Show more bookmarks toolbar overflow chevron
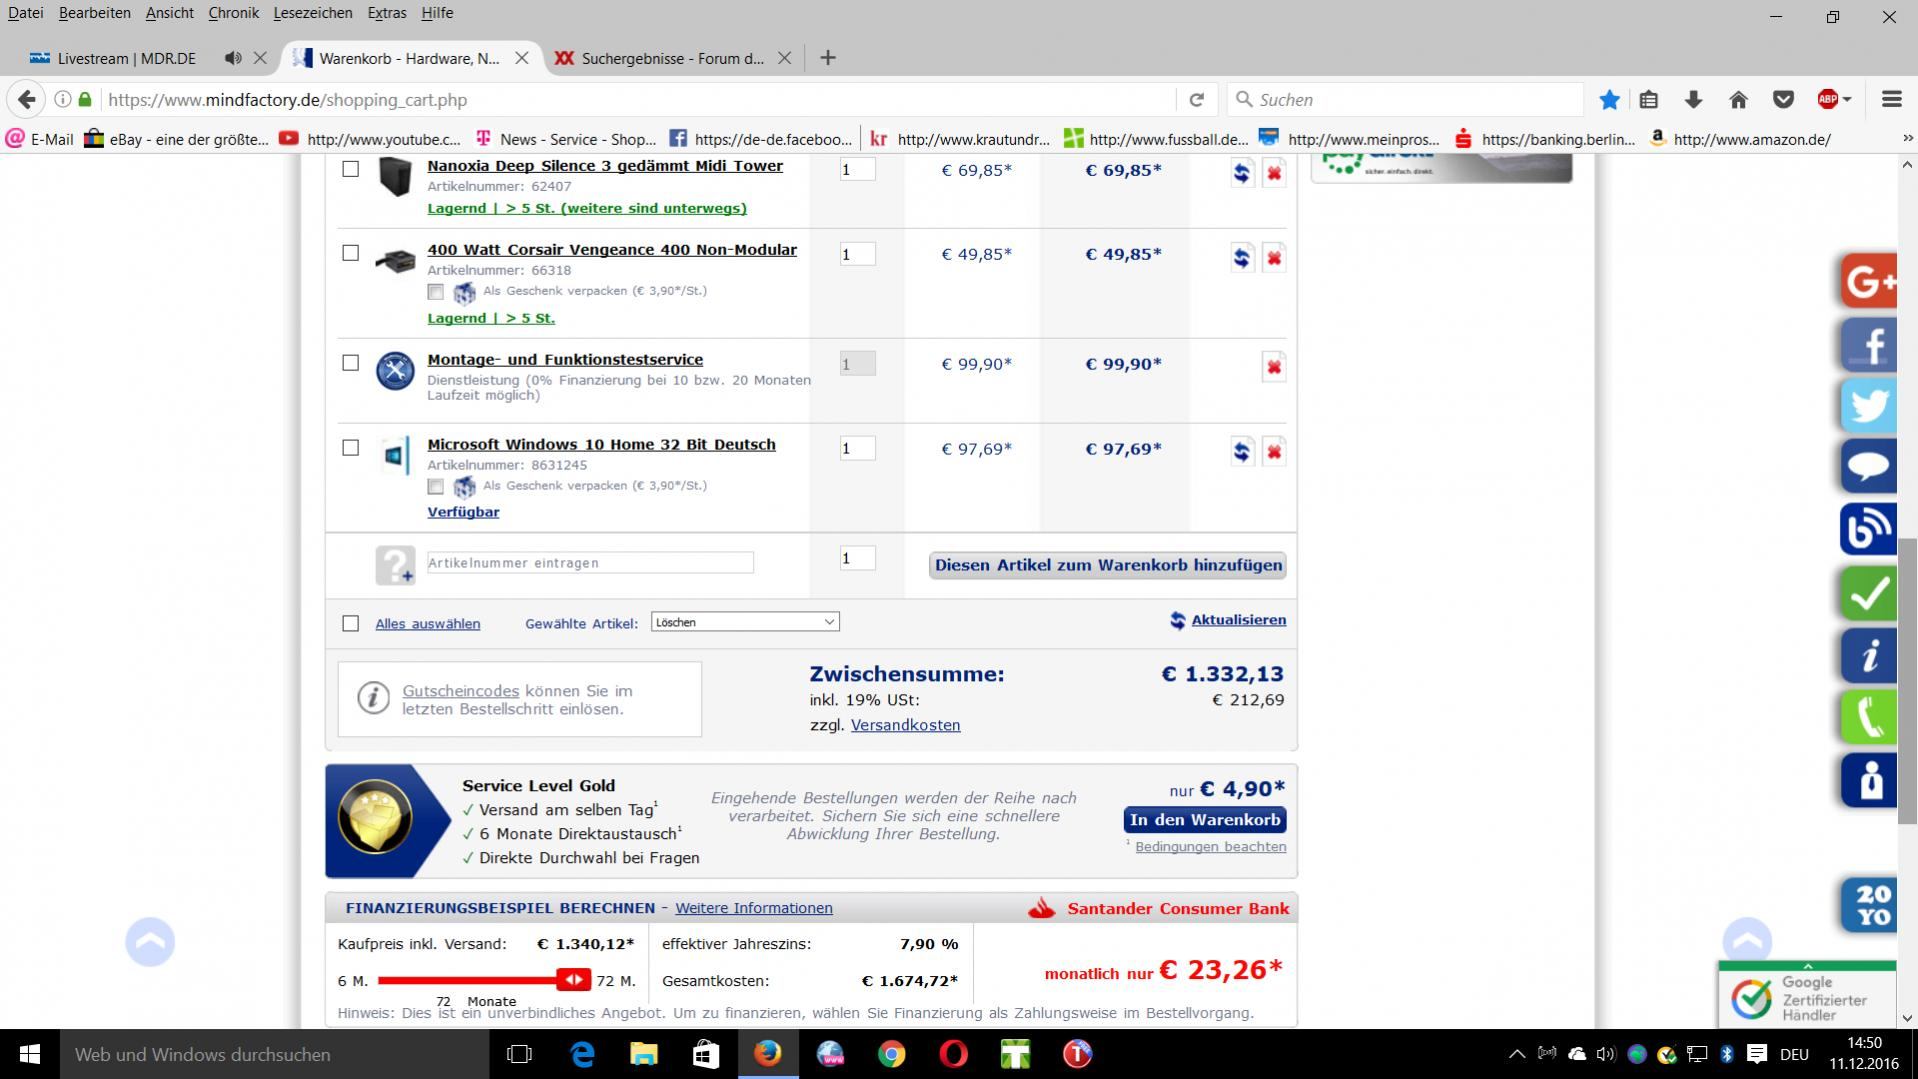 point(1907,139)
